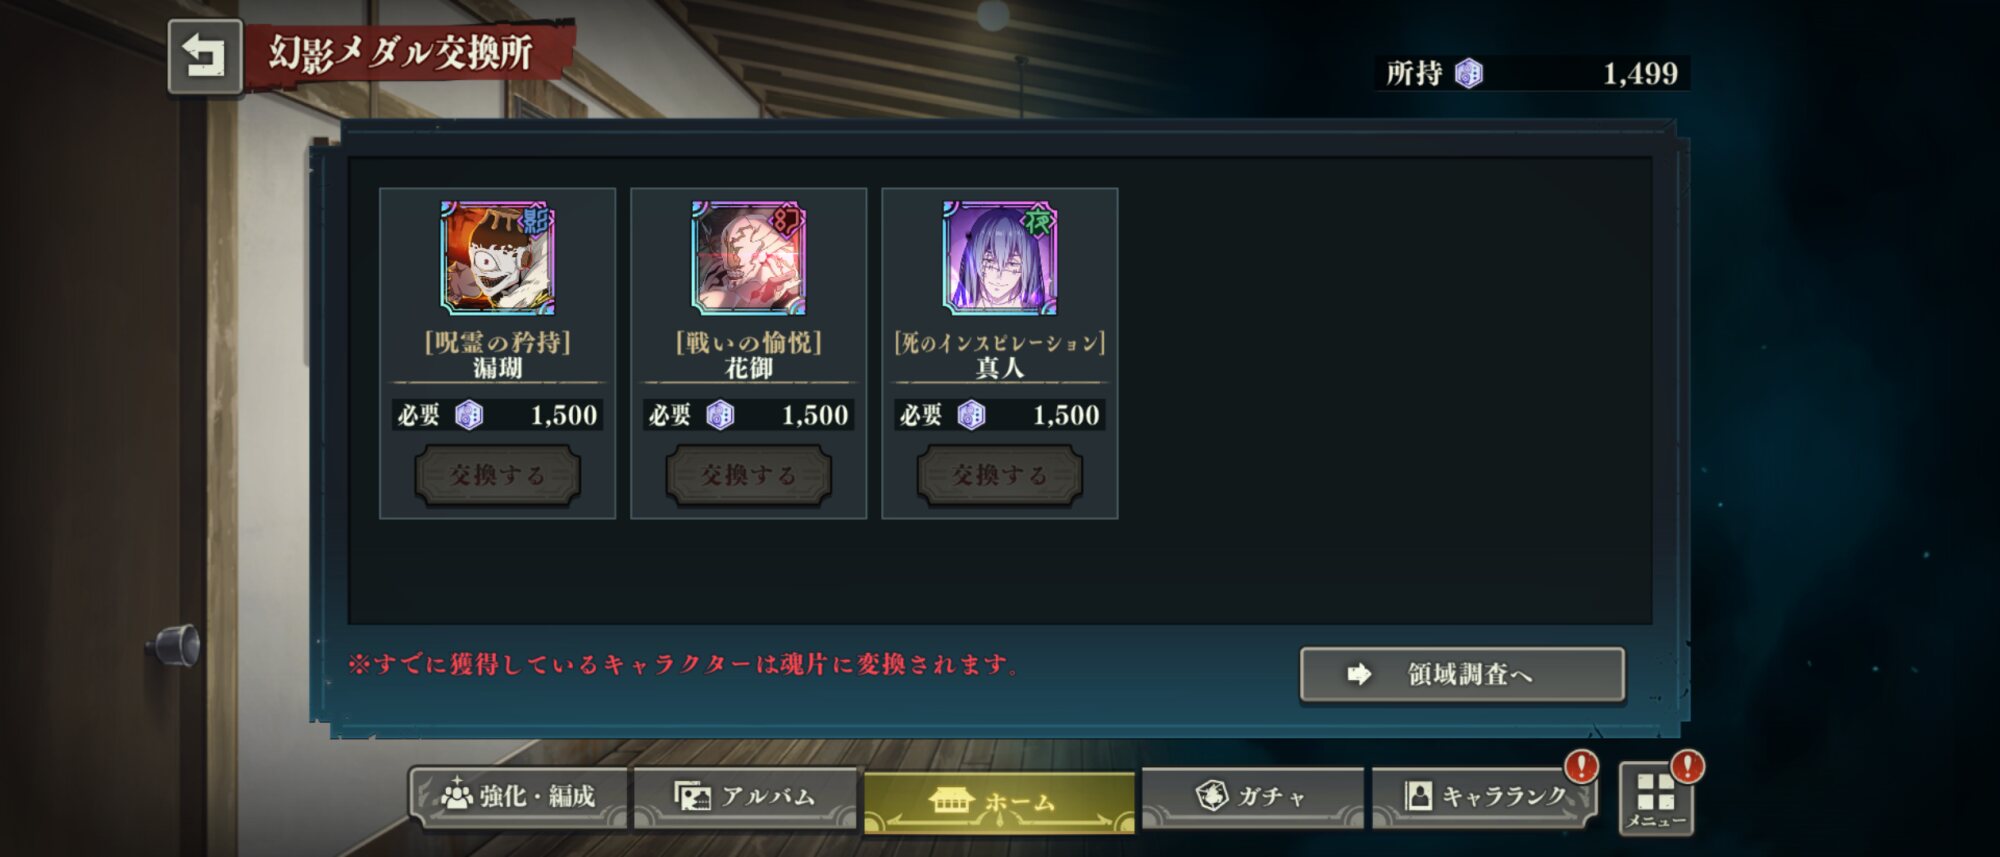The width and height of the screenshot is (2000, 857).
Task: Select the 真人 character portrait
Action: point(1000,258)
